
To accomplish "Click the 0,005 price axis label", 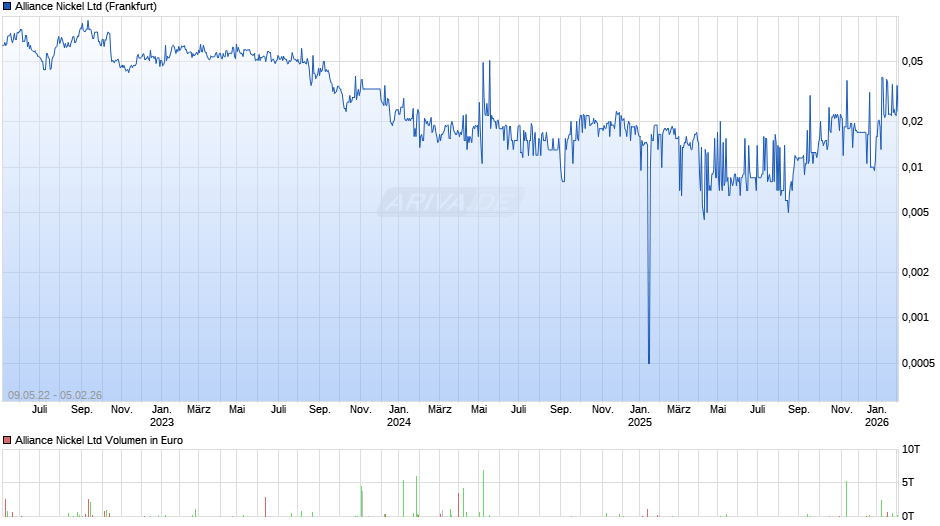I will click(x=915, y=212).
